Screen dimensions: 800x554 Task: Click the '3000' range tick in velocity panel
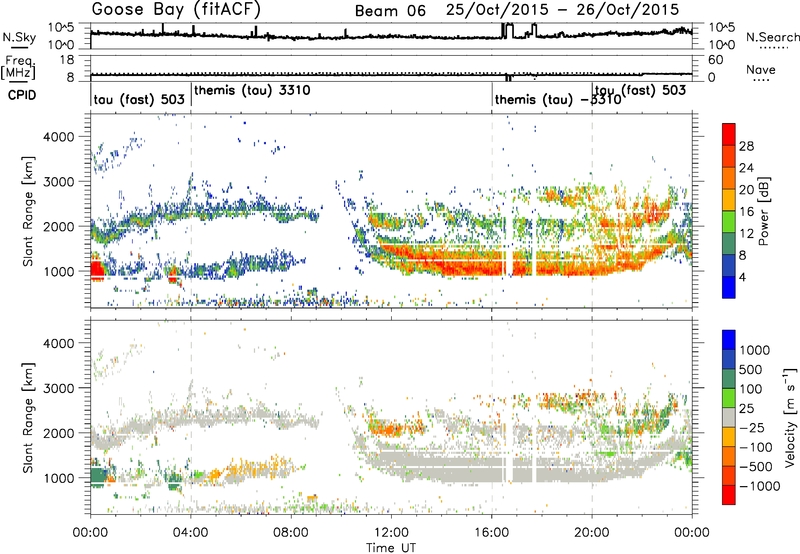(58, 388)
